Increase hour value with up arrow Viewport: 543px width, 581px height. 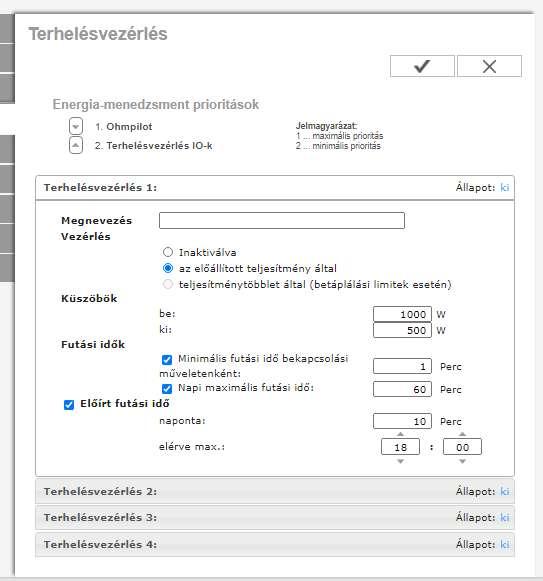coord(400,434)
